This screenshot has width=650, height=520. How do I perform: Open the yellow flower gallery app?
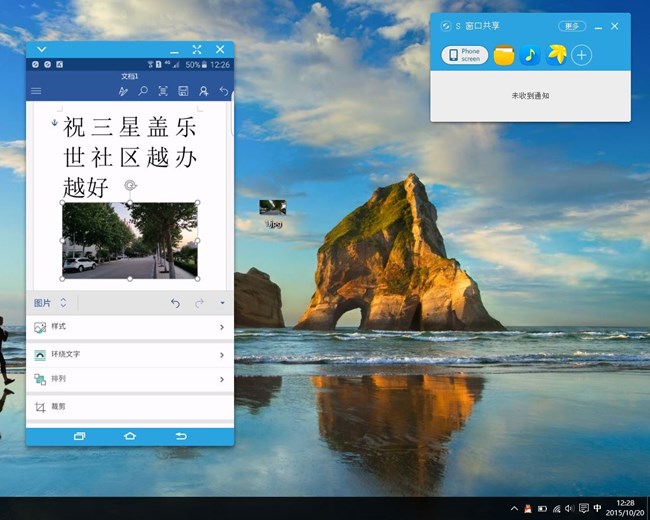556,56
